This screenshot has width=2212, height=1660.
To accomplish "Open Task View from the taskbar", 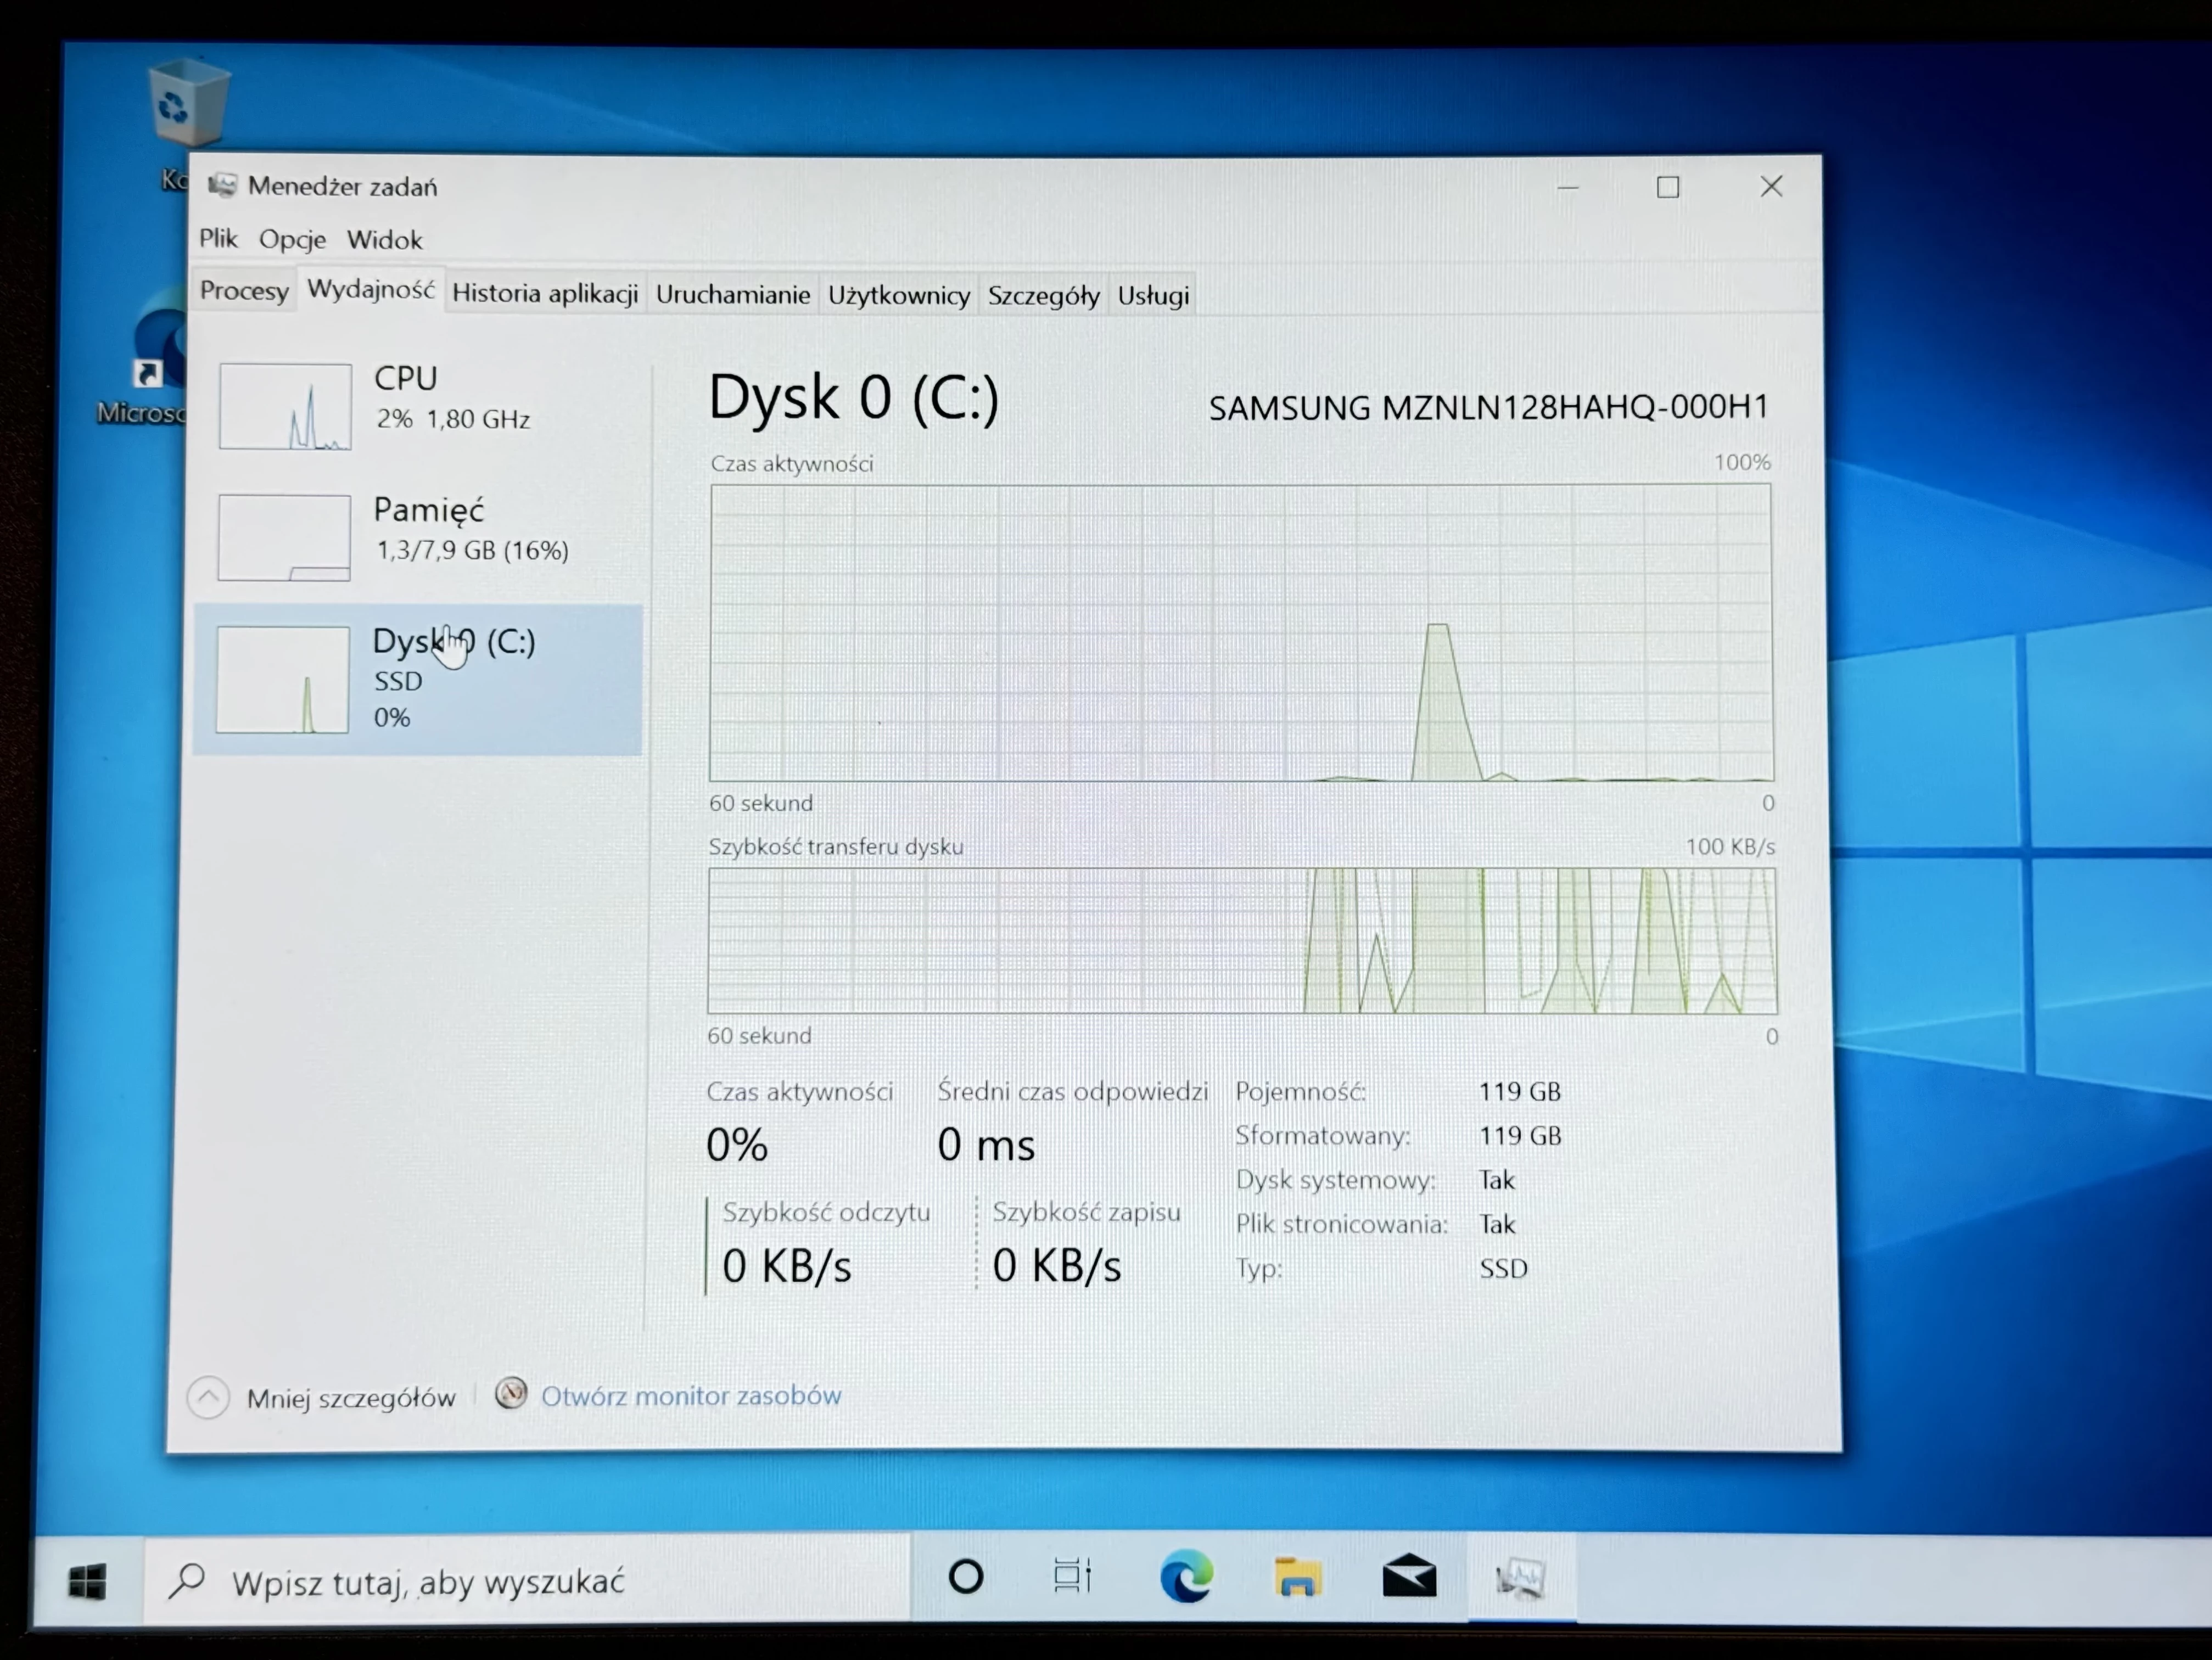I will (1072, 1577).
